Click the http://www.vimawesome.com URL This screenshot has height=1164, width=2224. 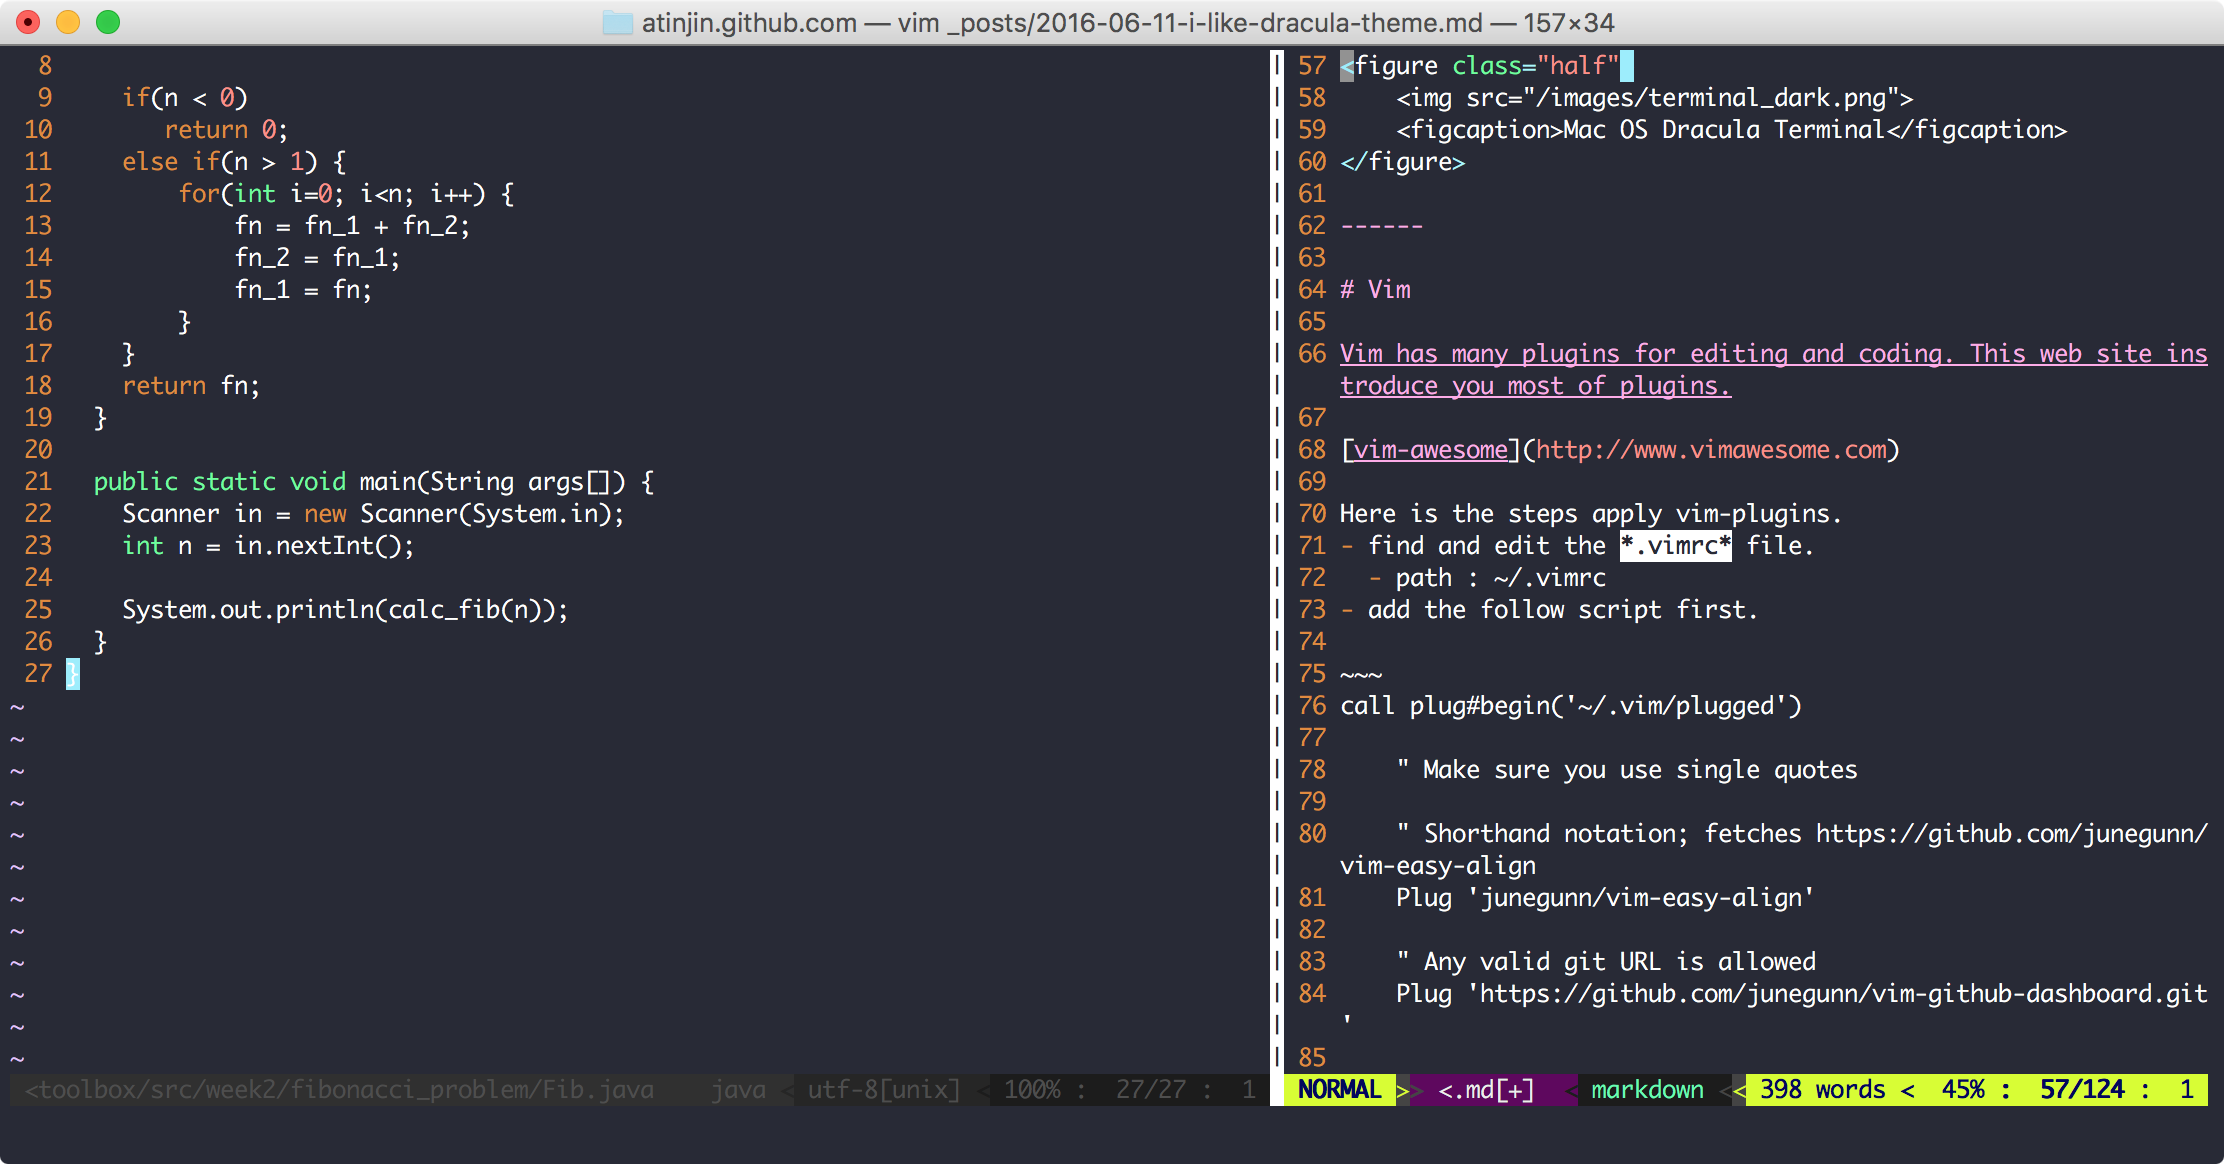pos(1711,450)
